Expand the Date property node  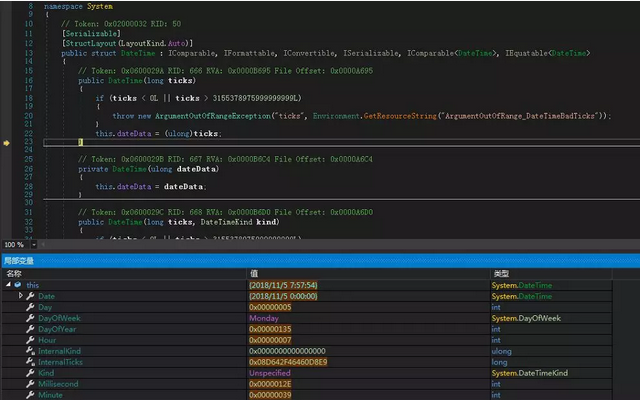click(20, 296)
